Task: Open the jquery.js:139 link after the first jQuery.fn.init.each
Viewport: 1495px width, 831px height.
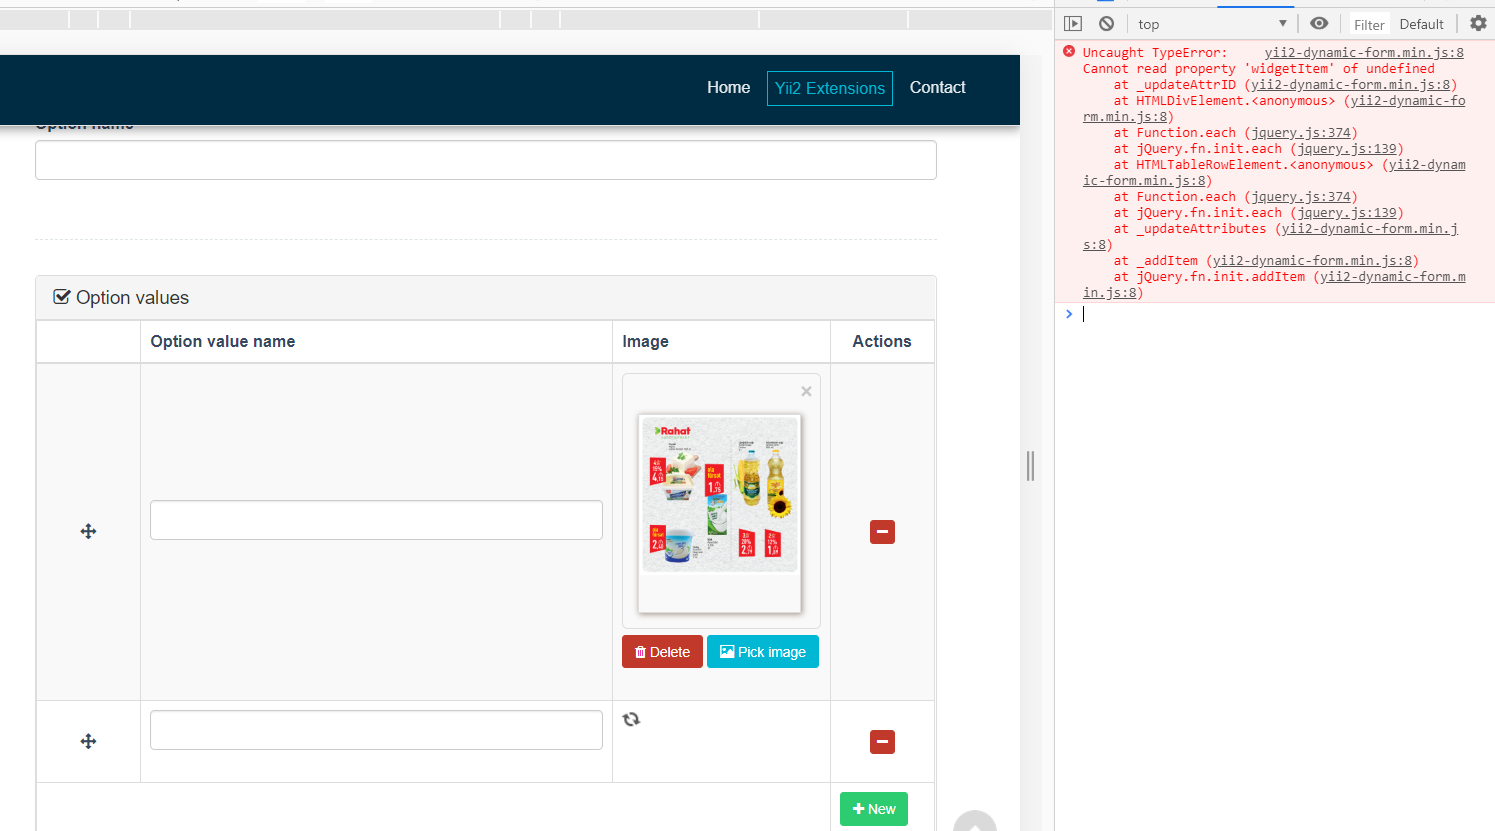Action: point(1347,149)
